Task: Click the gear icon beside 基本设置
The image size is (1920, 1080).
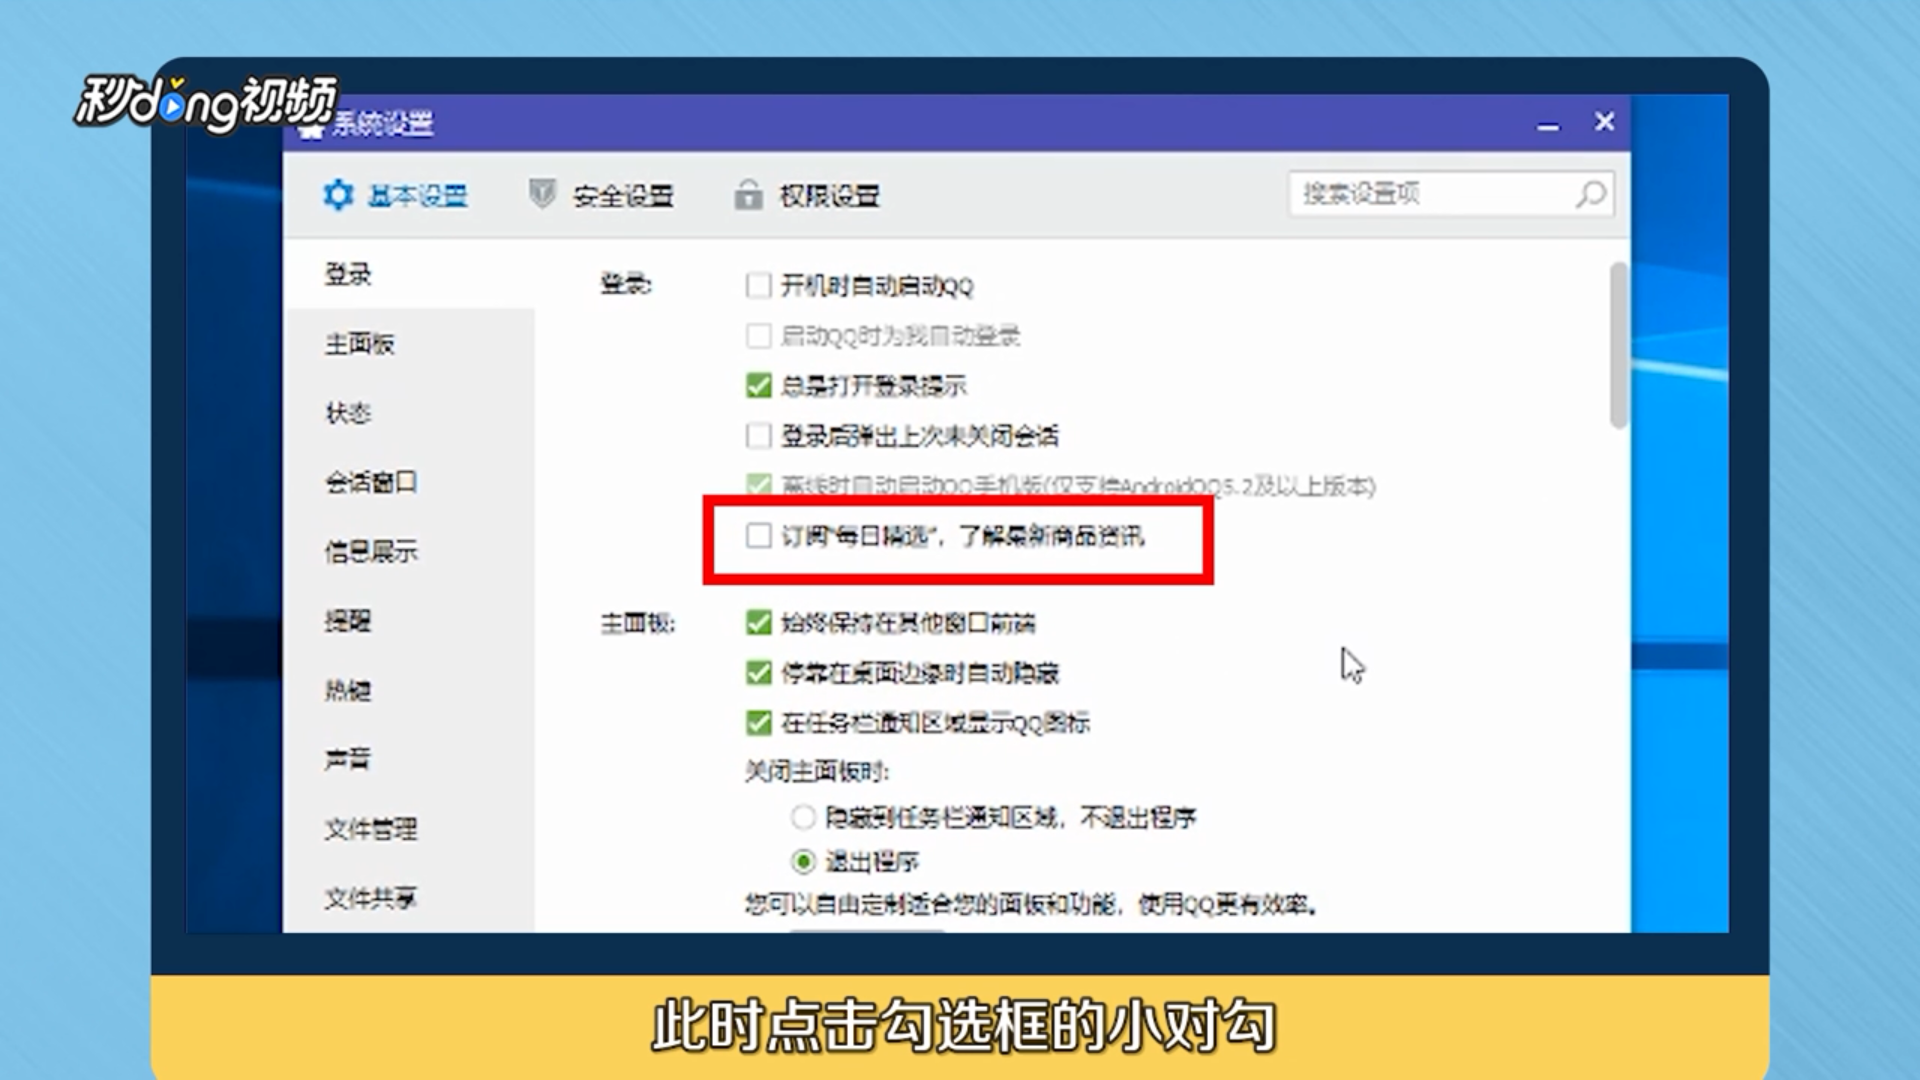Action: click(338, 195)
